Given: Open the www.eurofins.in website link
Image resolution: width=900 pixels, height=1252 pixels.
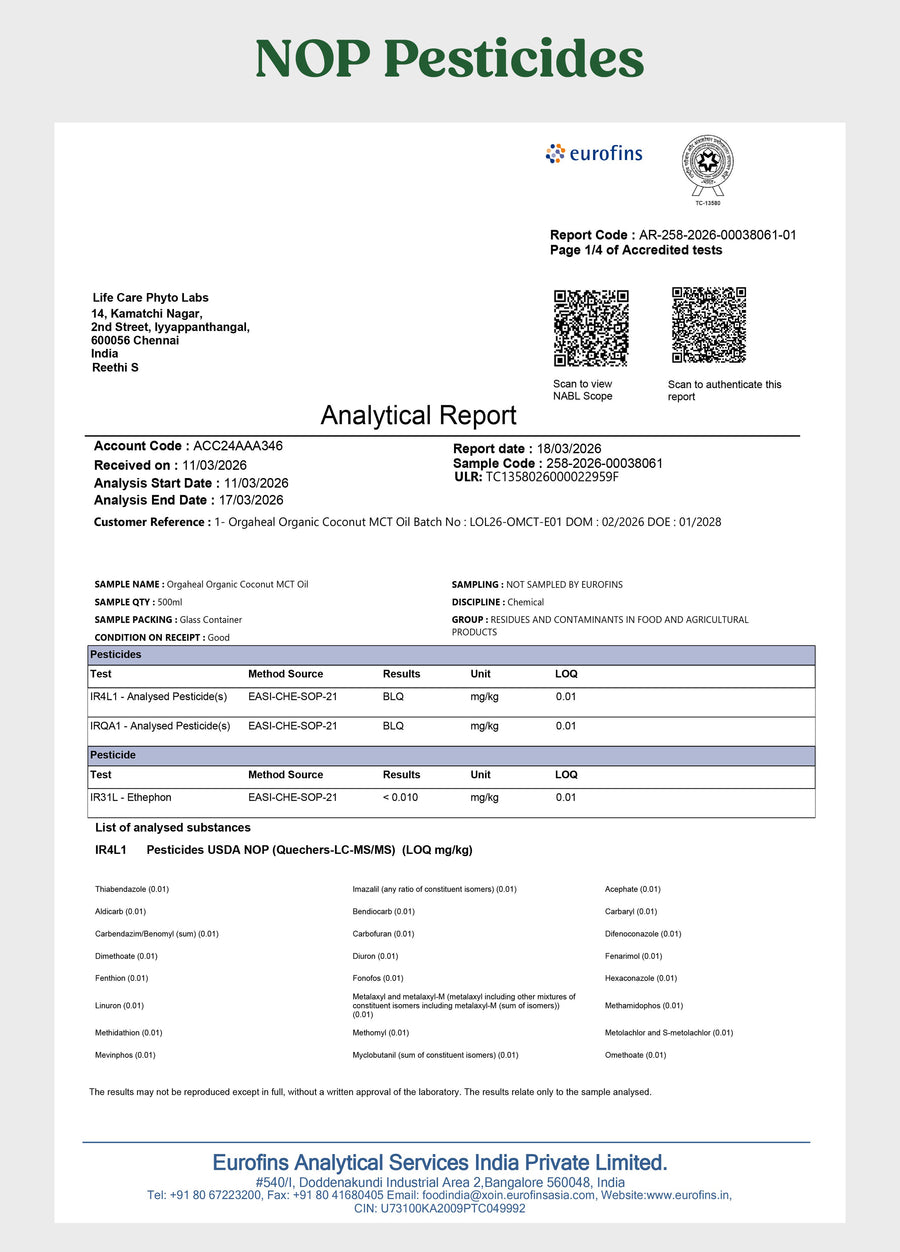Looking at the screenshot, I should click(689, 1195).
